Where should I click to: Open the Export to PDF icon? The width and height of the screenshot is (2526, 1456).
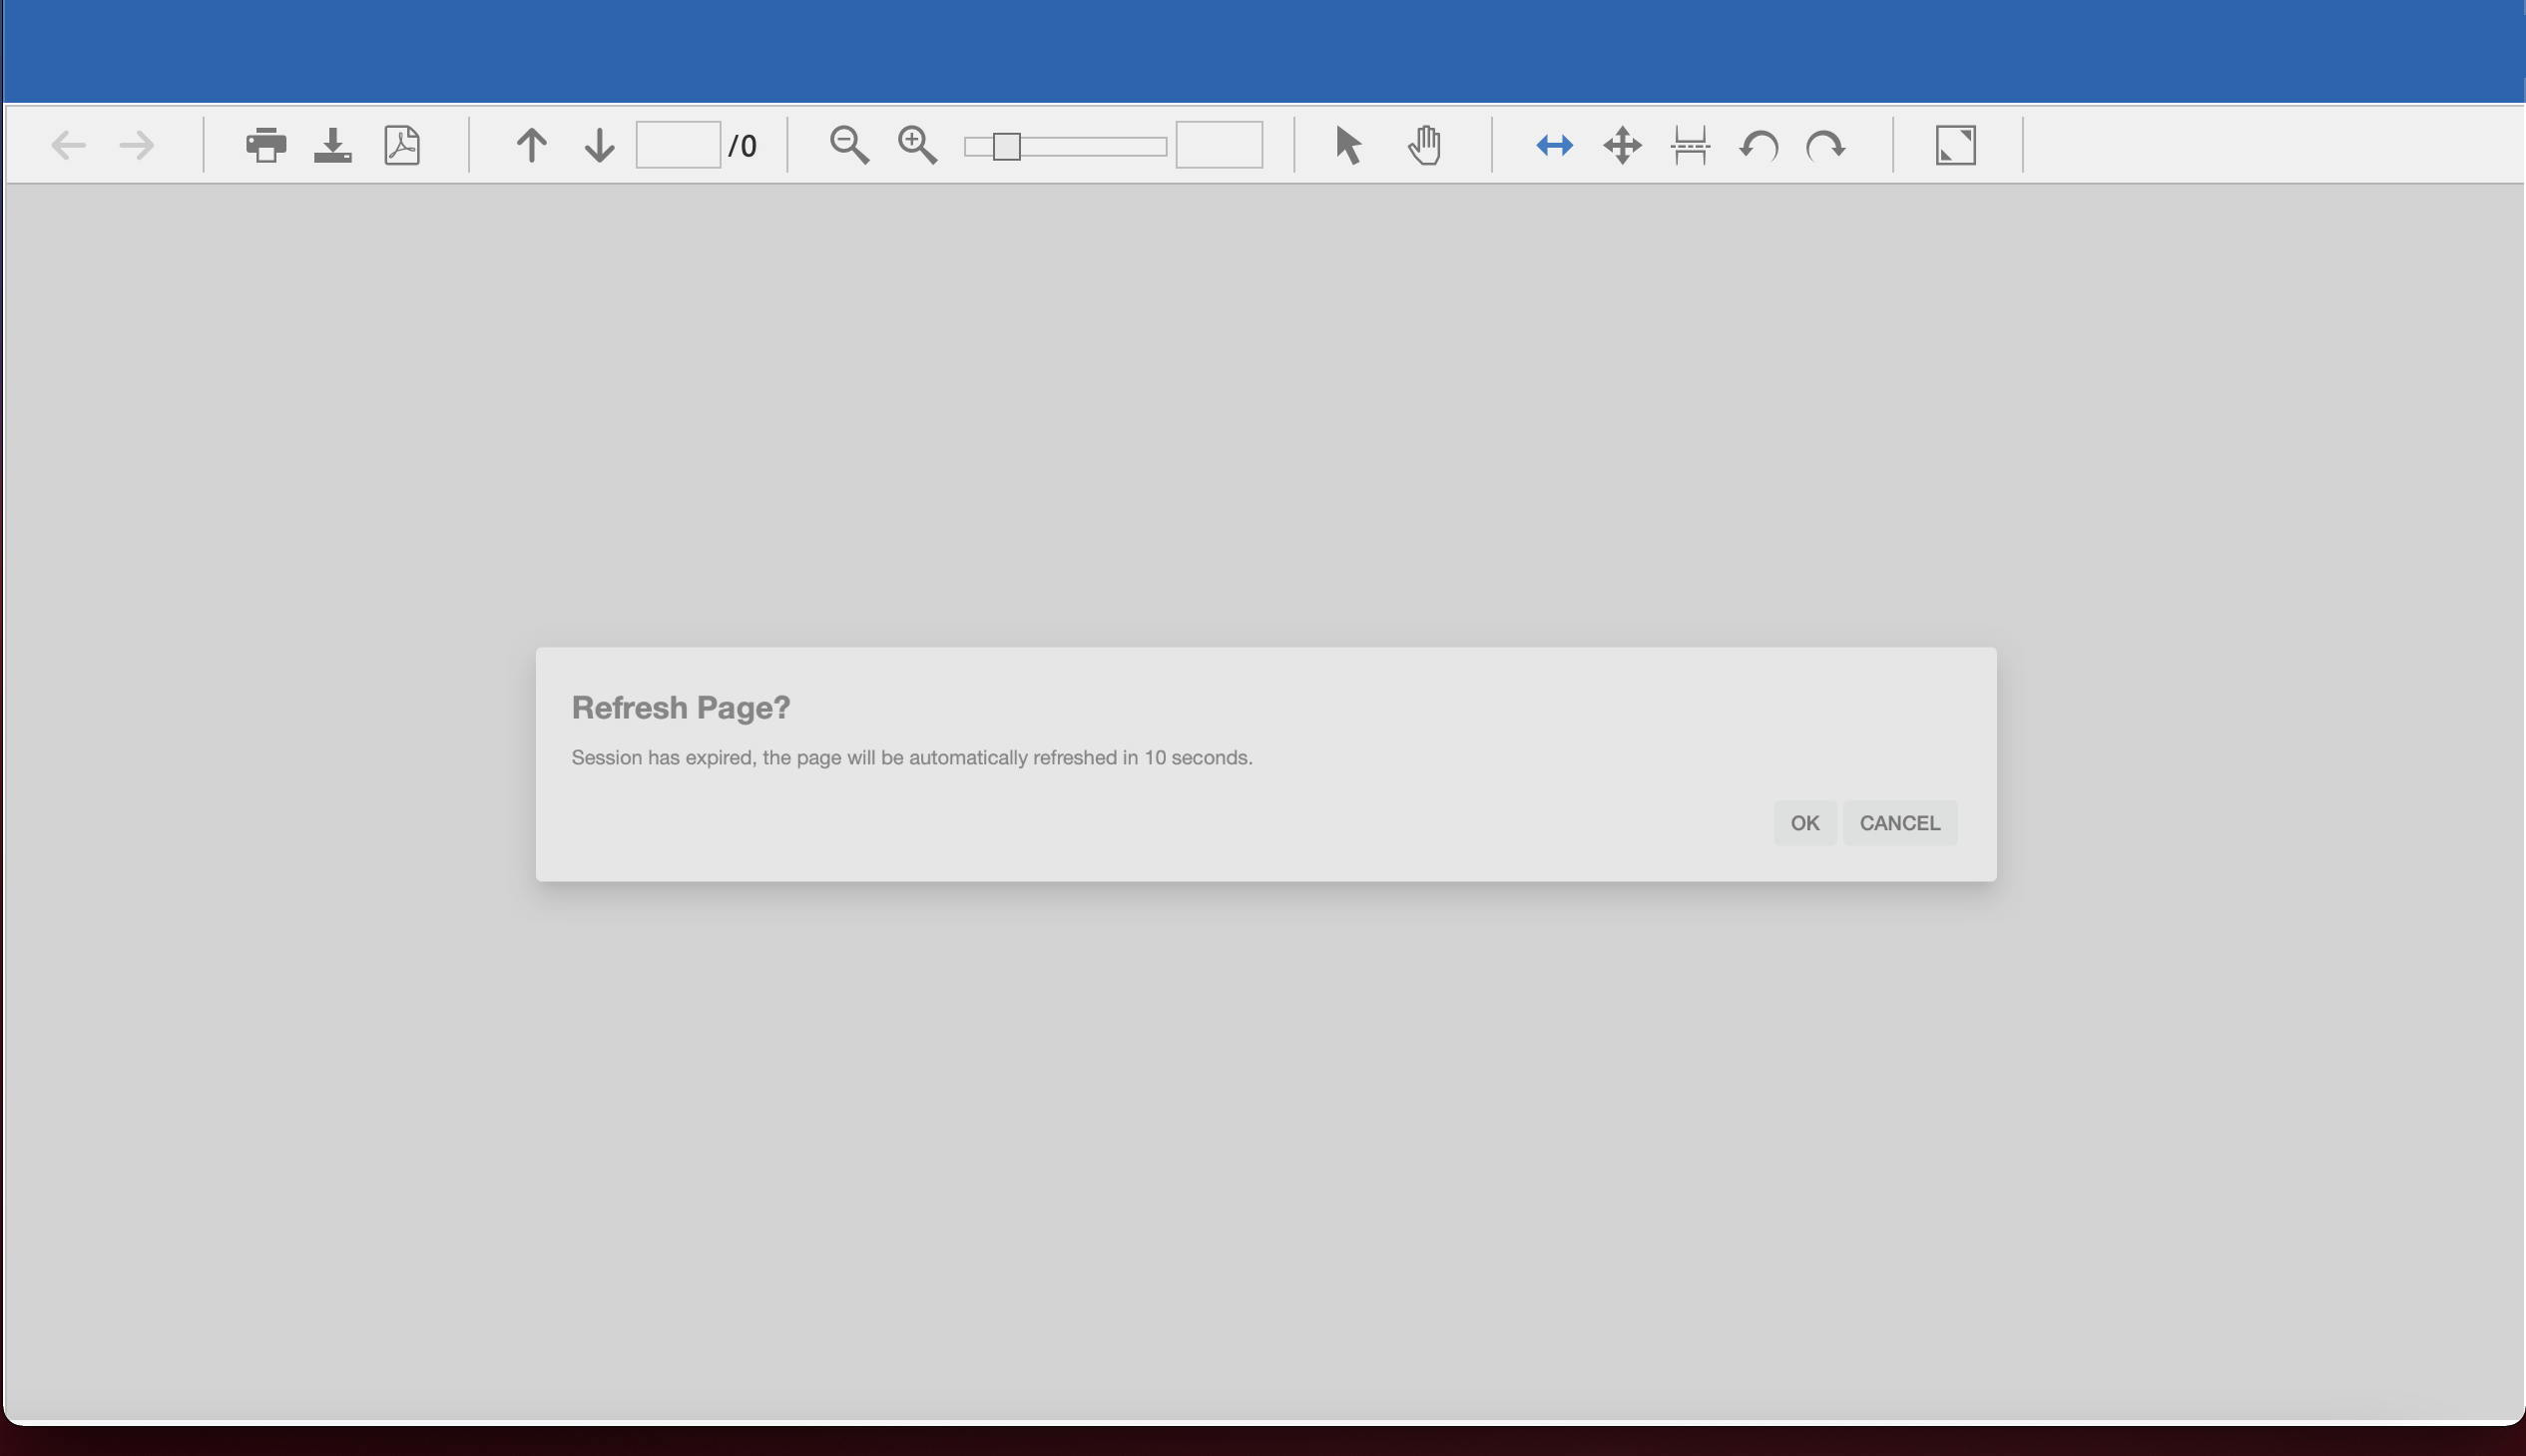401,145
